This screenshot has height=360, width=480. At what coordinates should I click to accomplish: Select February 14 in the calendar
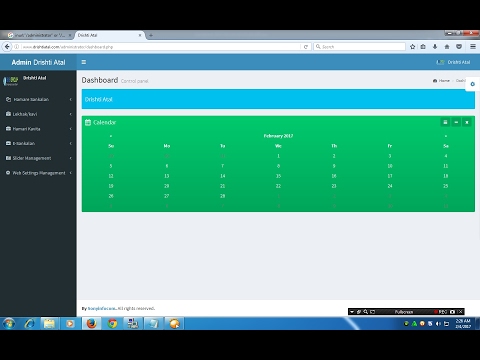point(223,176)
